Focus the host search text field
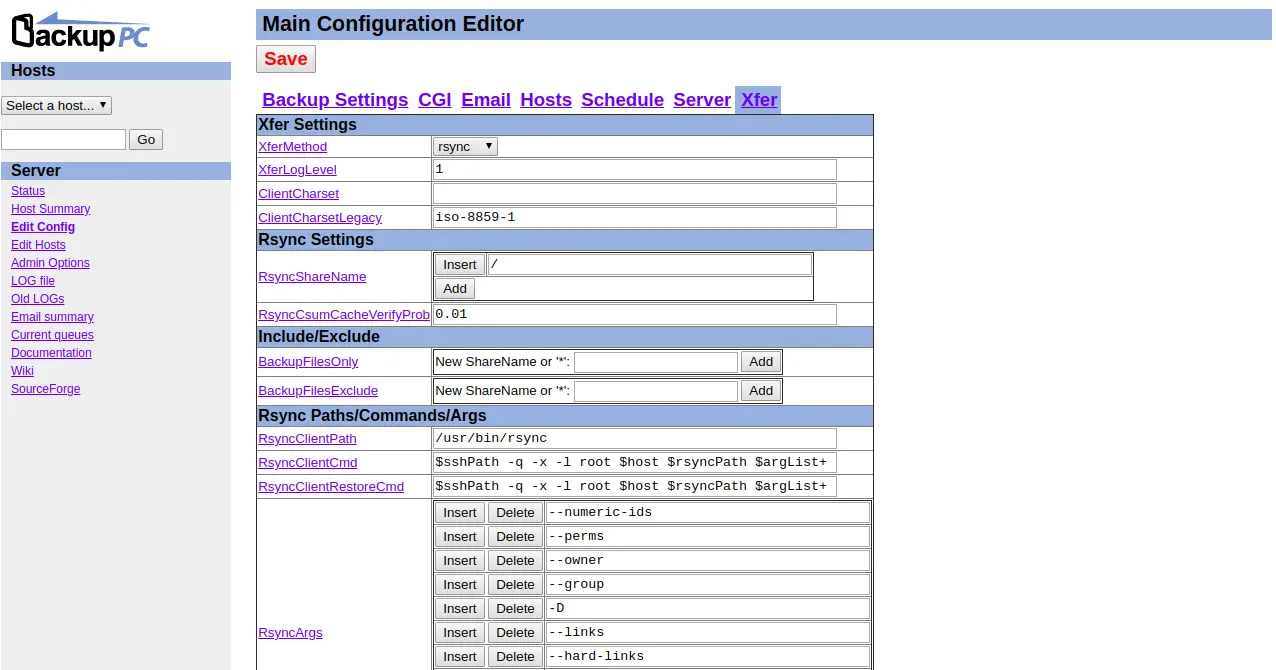This screenshot has width=1276, height=670. click(x=64, y=140)
